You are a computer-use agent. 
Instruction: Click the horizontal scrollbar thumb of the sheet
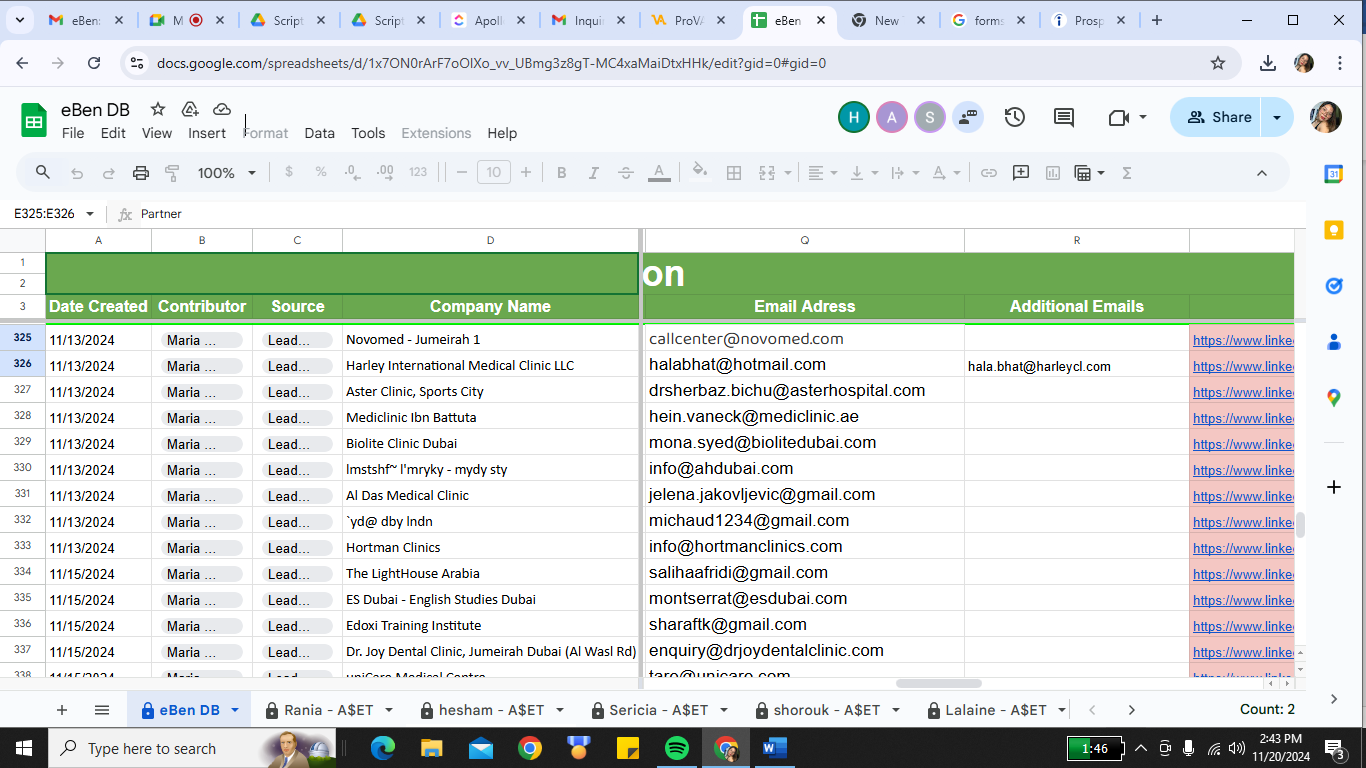(939, 684)
